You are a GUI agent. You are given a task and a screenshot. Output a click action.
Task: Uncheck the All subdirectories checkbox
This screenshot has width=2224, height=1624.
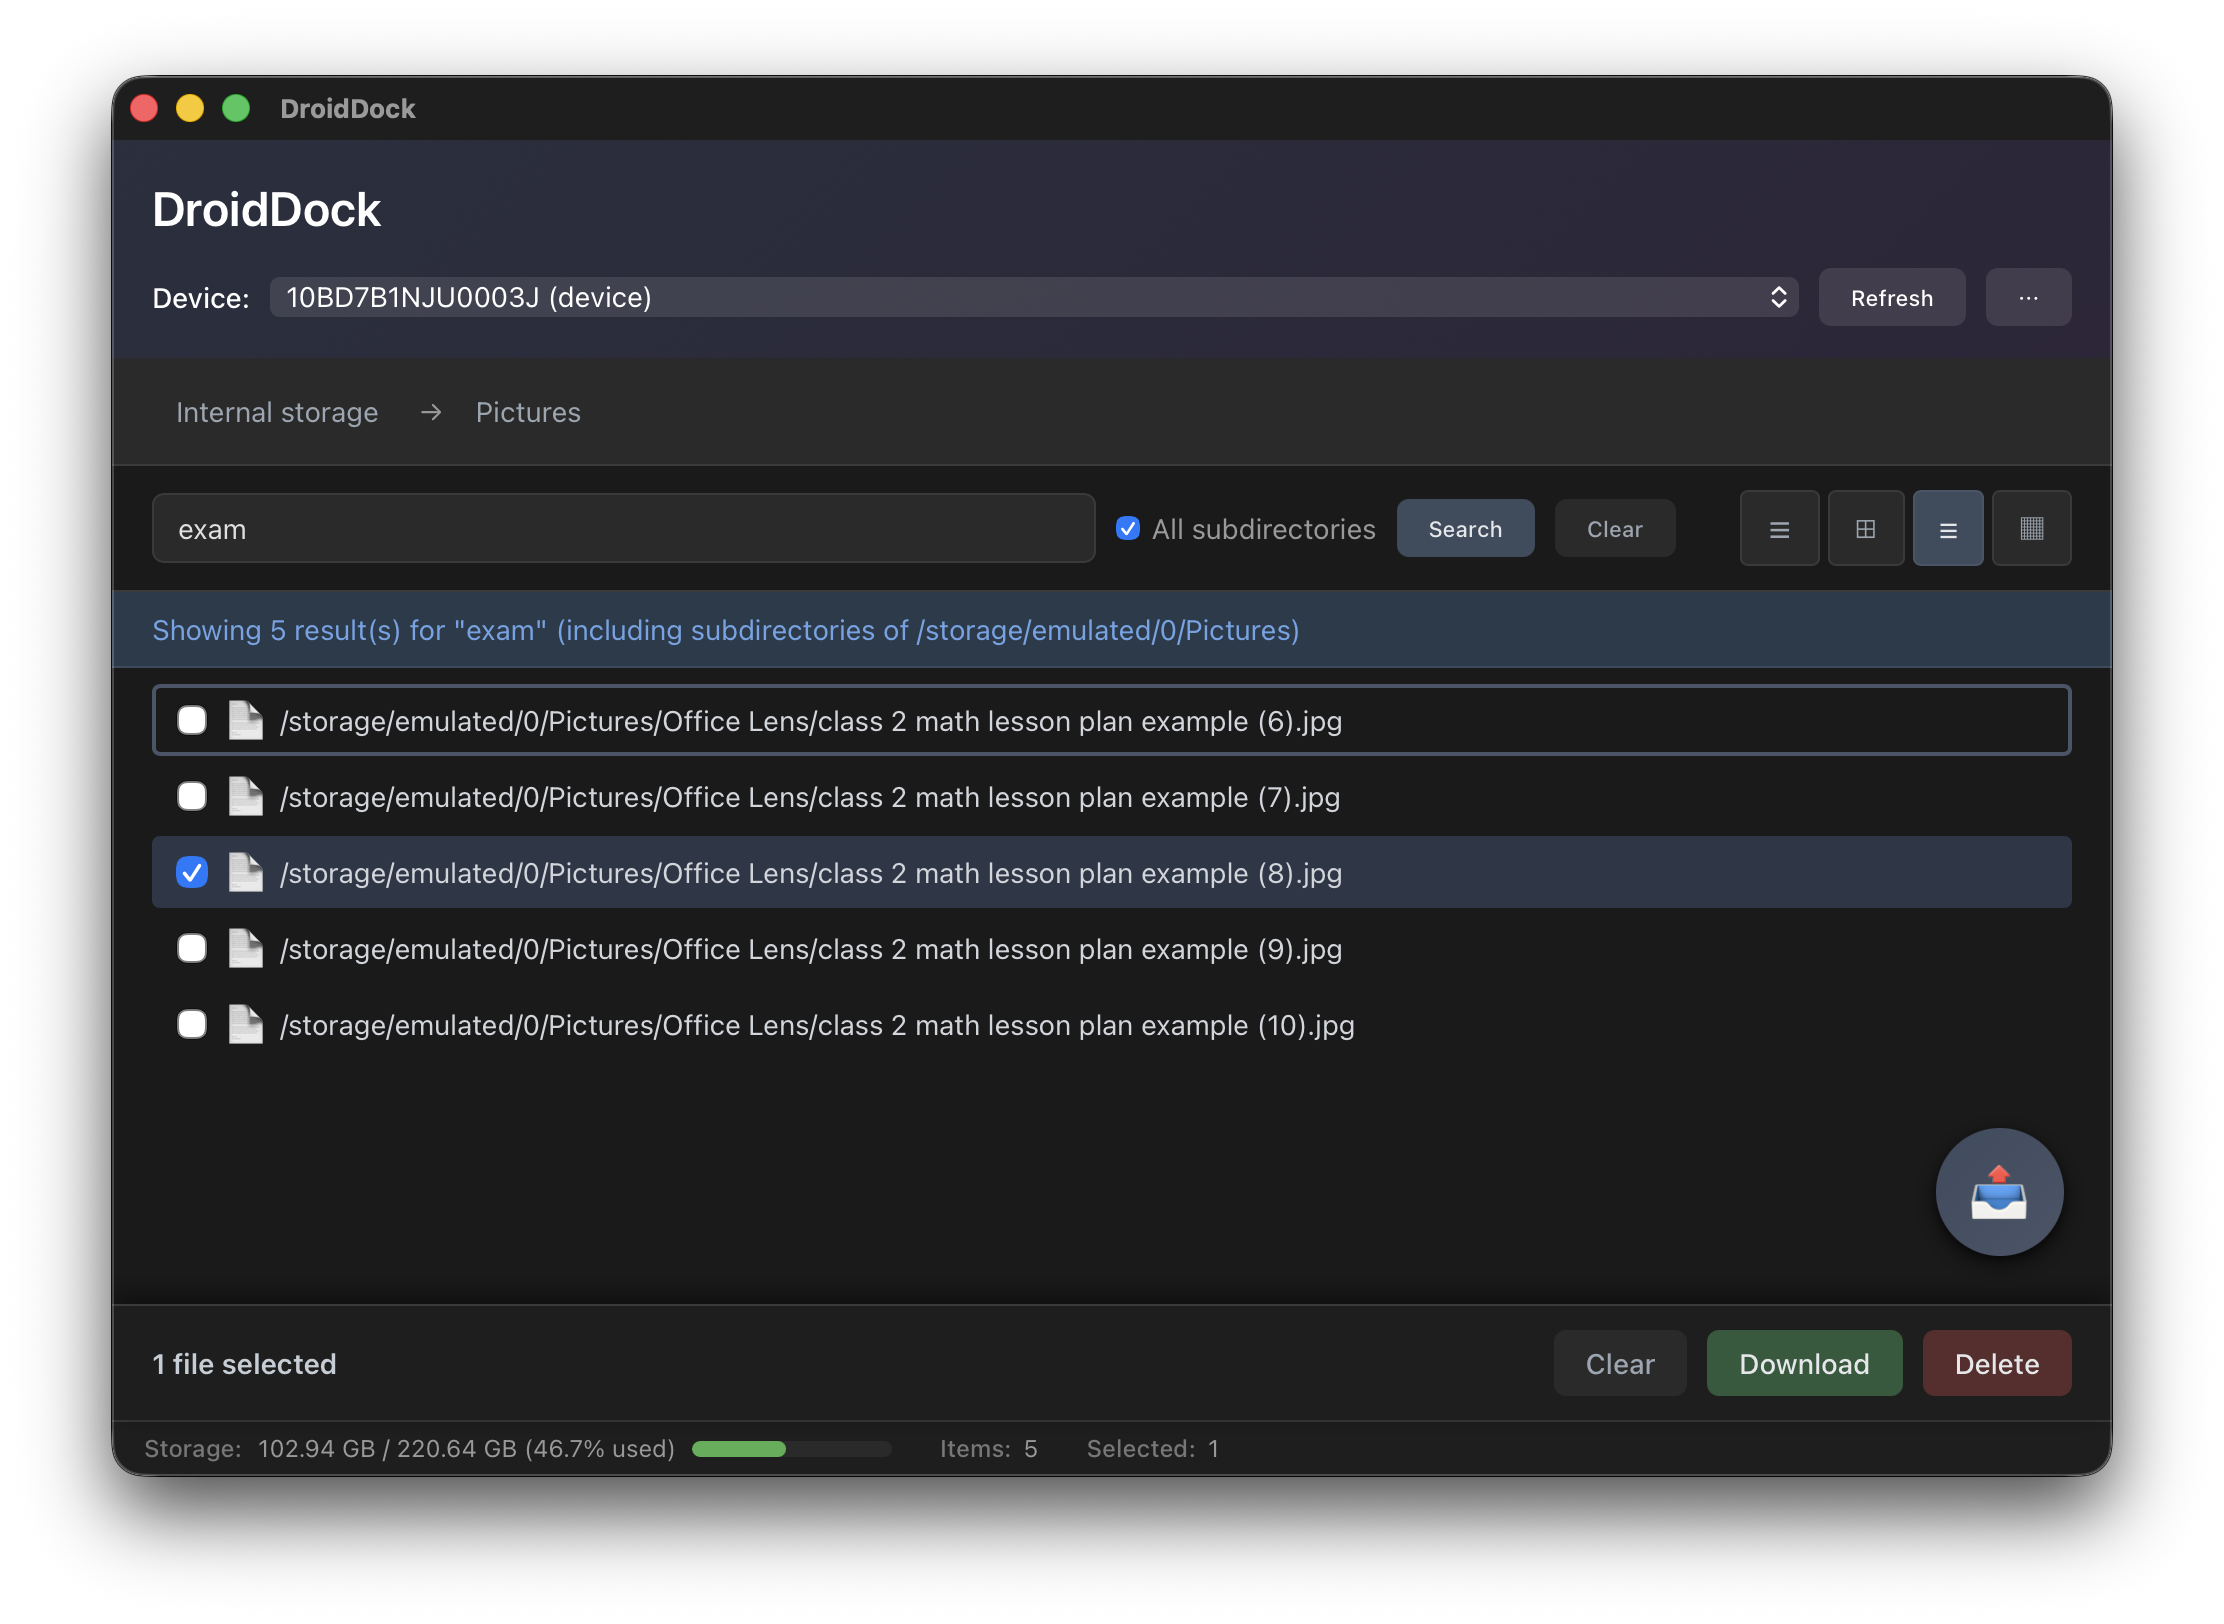pyautogui.click(x=1128, y=529)
